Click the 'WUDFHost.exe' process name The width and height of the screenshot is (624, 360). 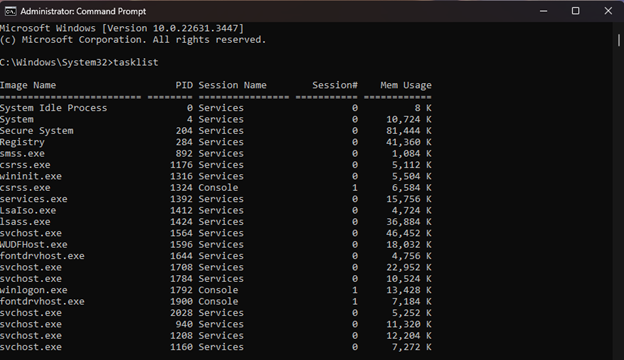tap(33, 245)
